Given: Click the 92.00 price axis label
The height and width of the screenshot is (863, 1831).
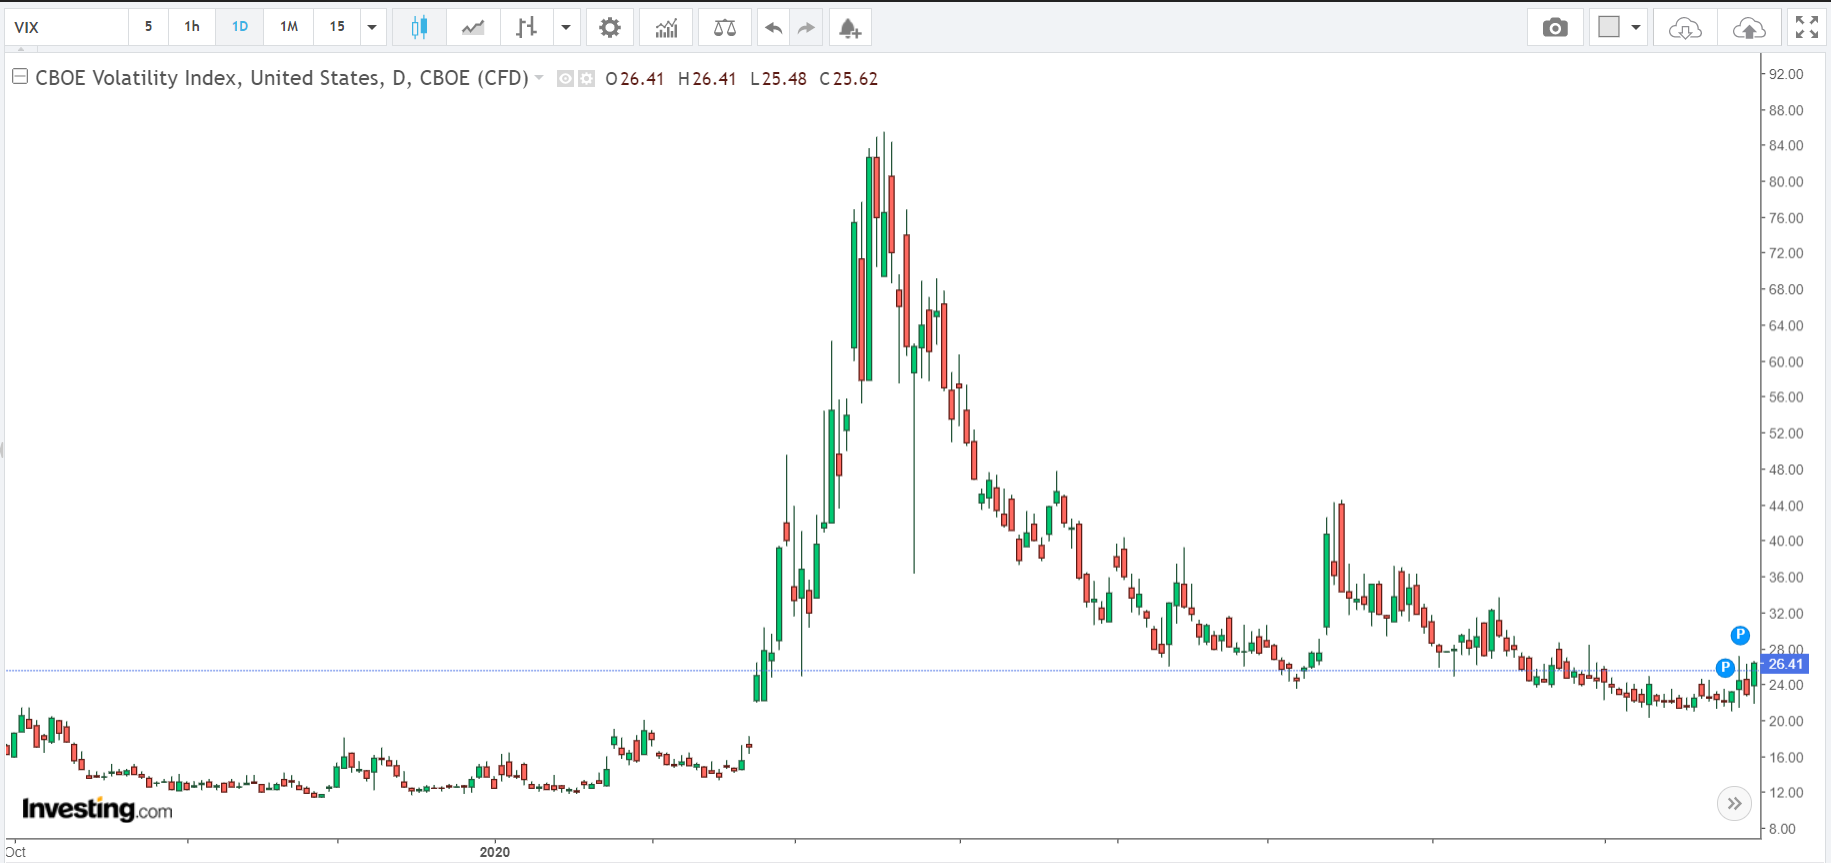Looking at the screenshot, I should click(x=1786, y=74).
